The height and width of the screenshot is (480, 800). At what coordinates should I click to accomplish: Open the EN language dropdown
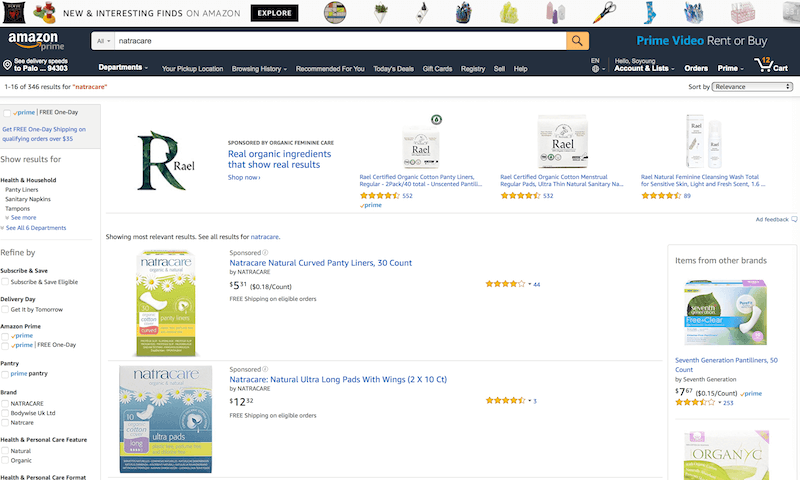click(598, 65)
